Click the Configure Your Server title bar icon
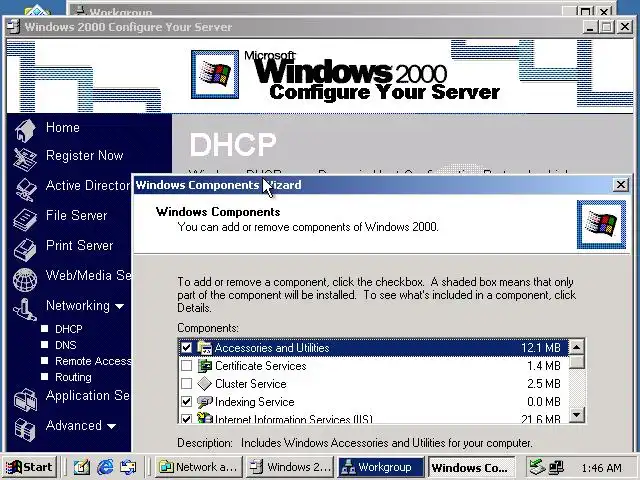Image resolution: width=640 pixels, height=480 pixels. pyautogui.click(x=13, y=27)
